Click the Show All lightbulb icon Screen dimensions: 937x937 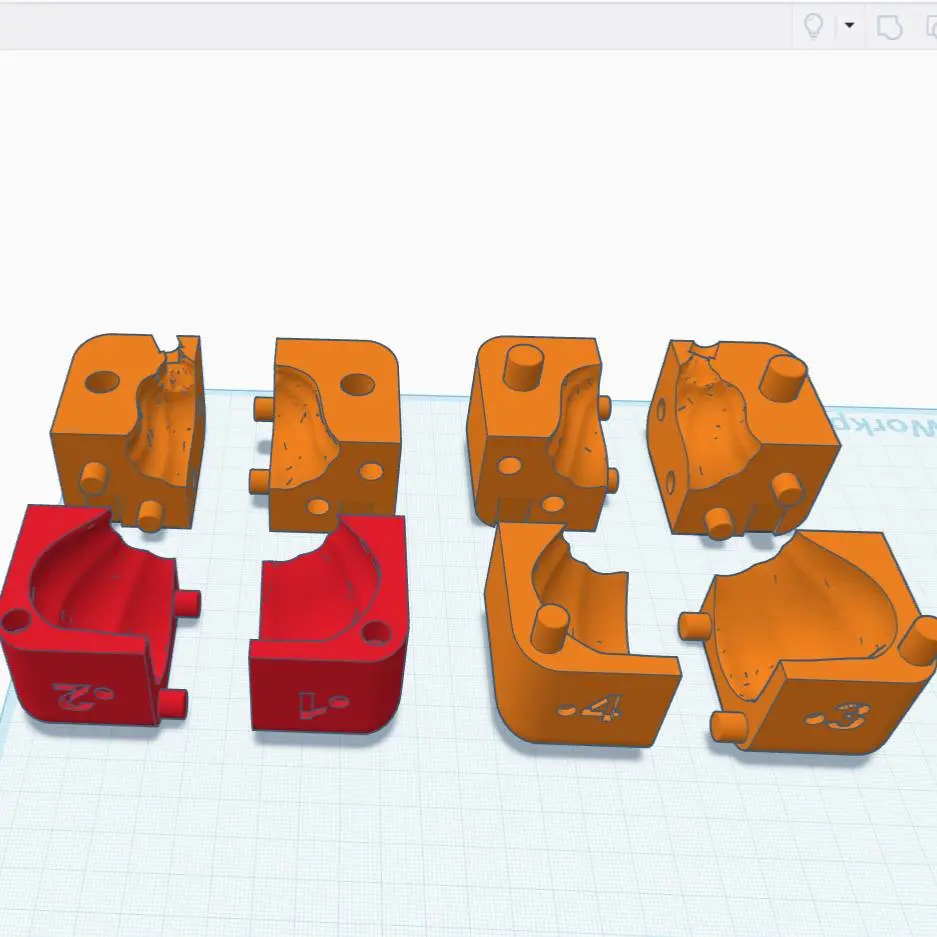(813, 26)
